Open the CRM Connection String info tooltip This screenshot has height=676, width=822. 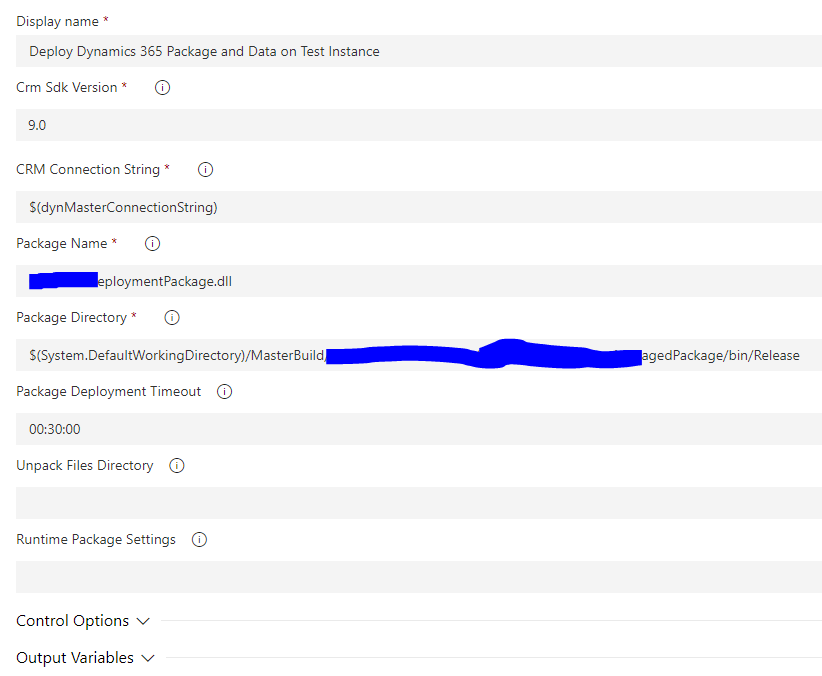tap(205, 169)
